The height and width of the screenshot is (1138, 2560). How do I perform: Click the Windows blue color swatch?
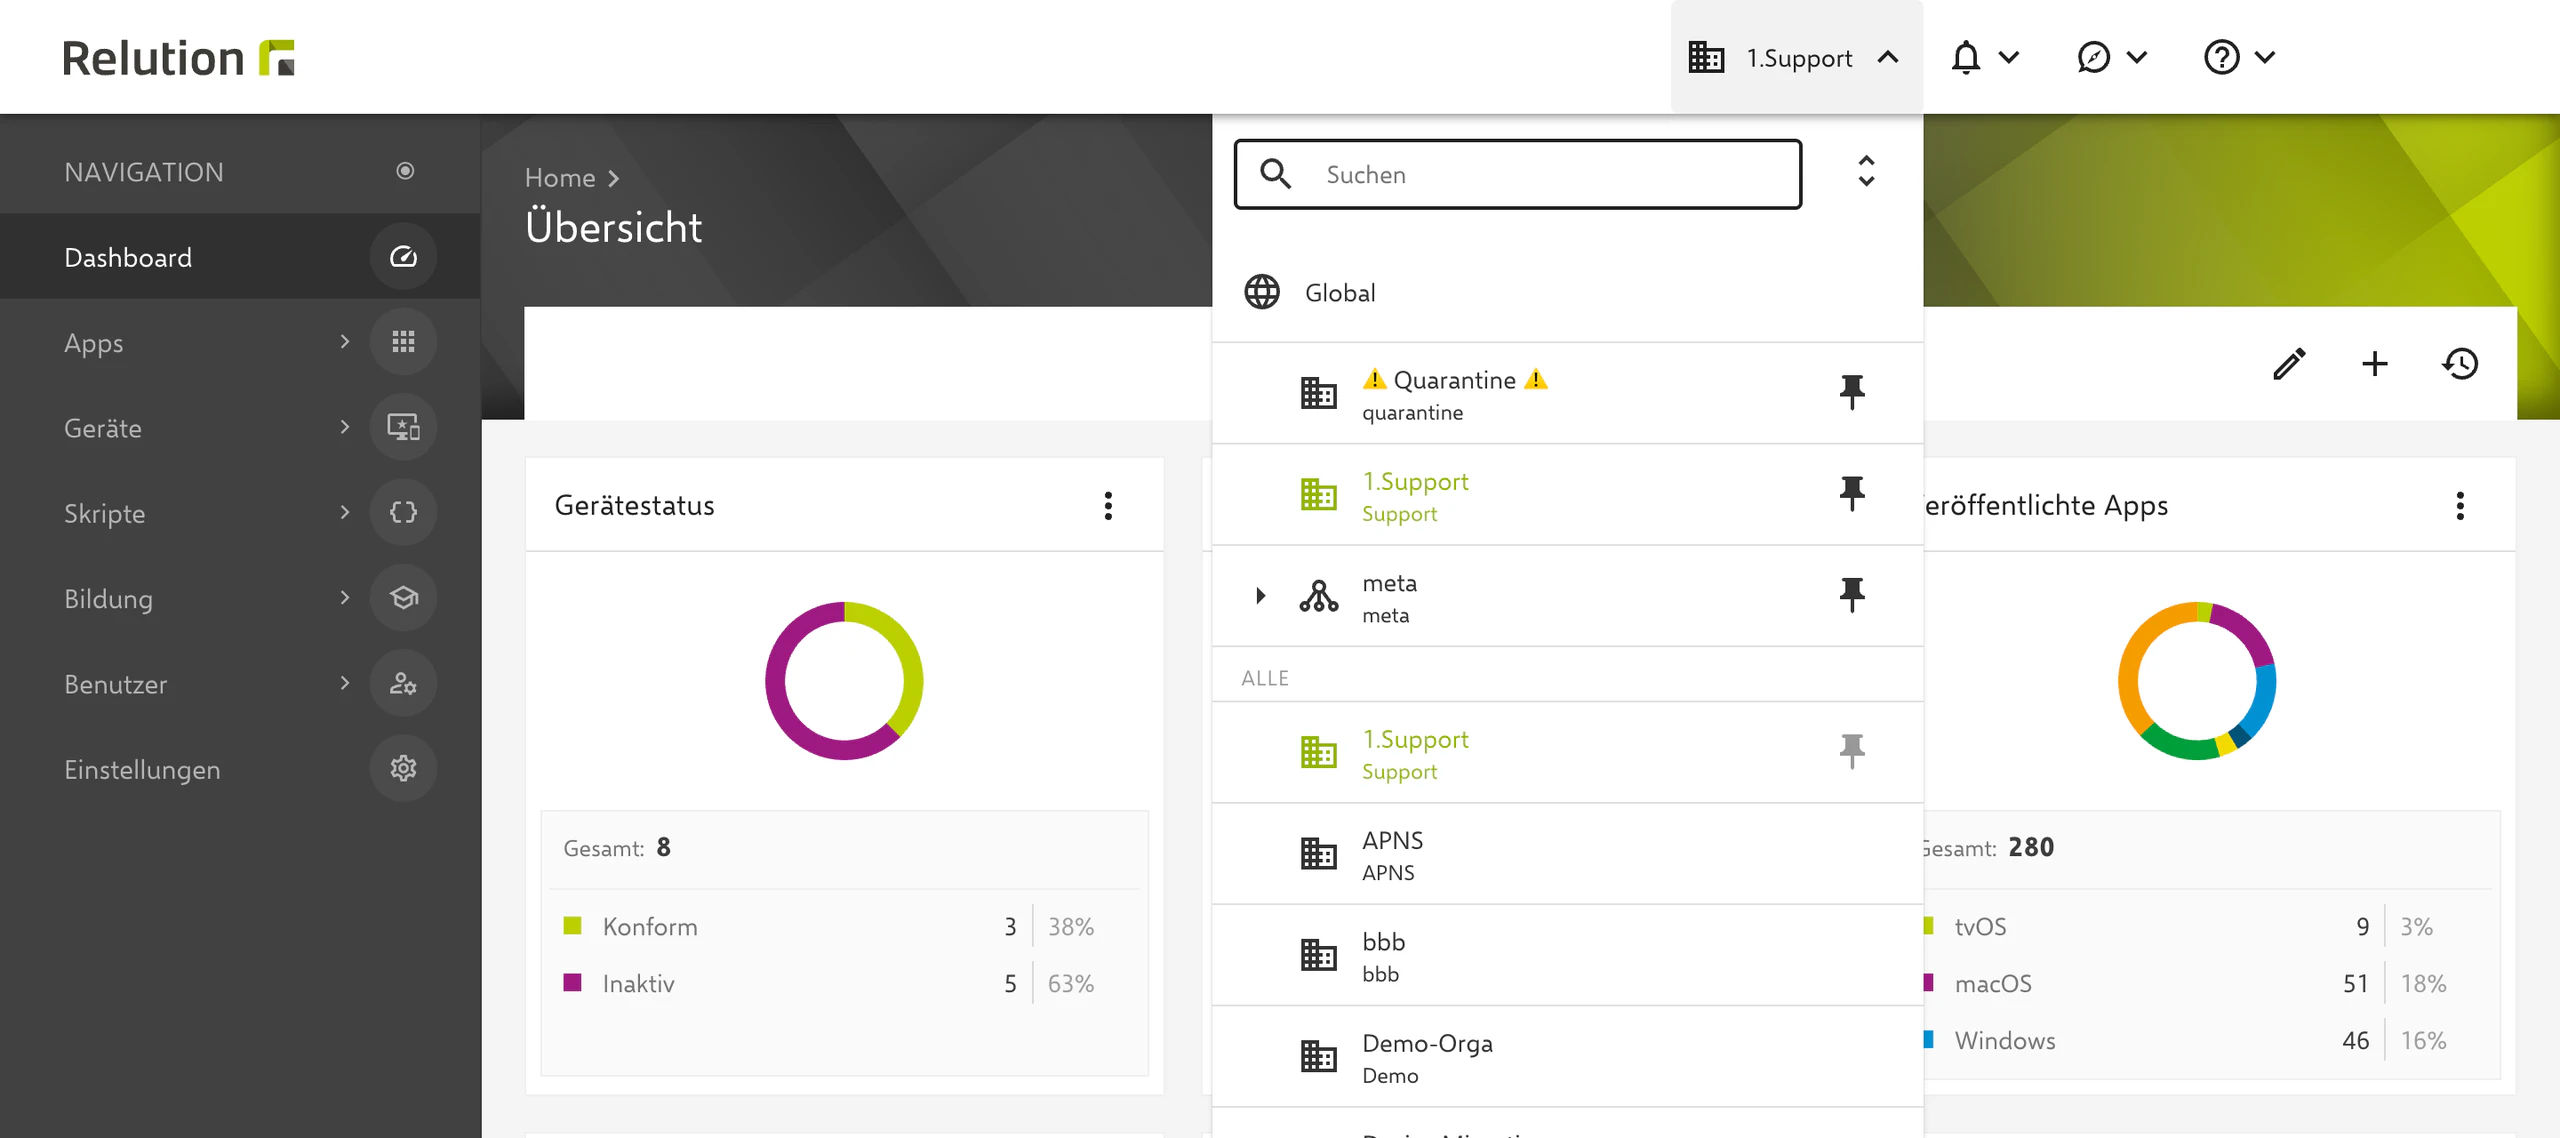[1928, 1040]
